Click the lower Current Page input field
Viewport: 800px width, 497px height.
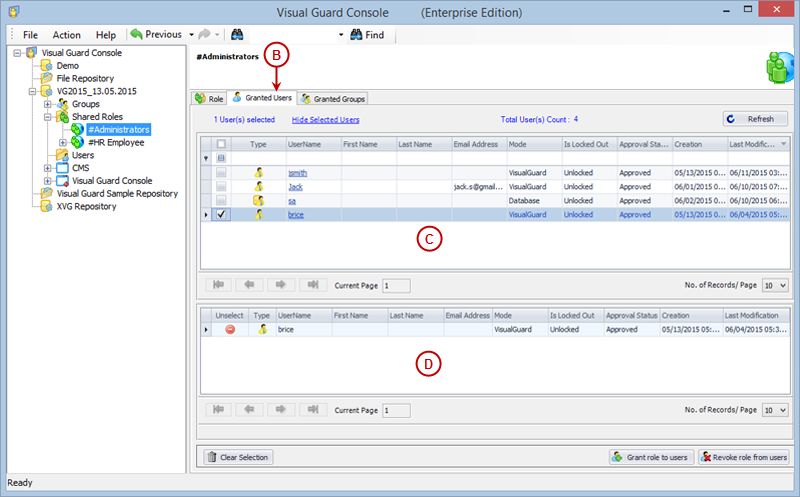pyautogui.click(x=396, y=410)
